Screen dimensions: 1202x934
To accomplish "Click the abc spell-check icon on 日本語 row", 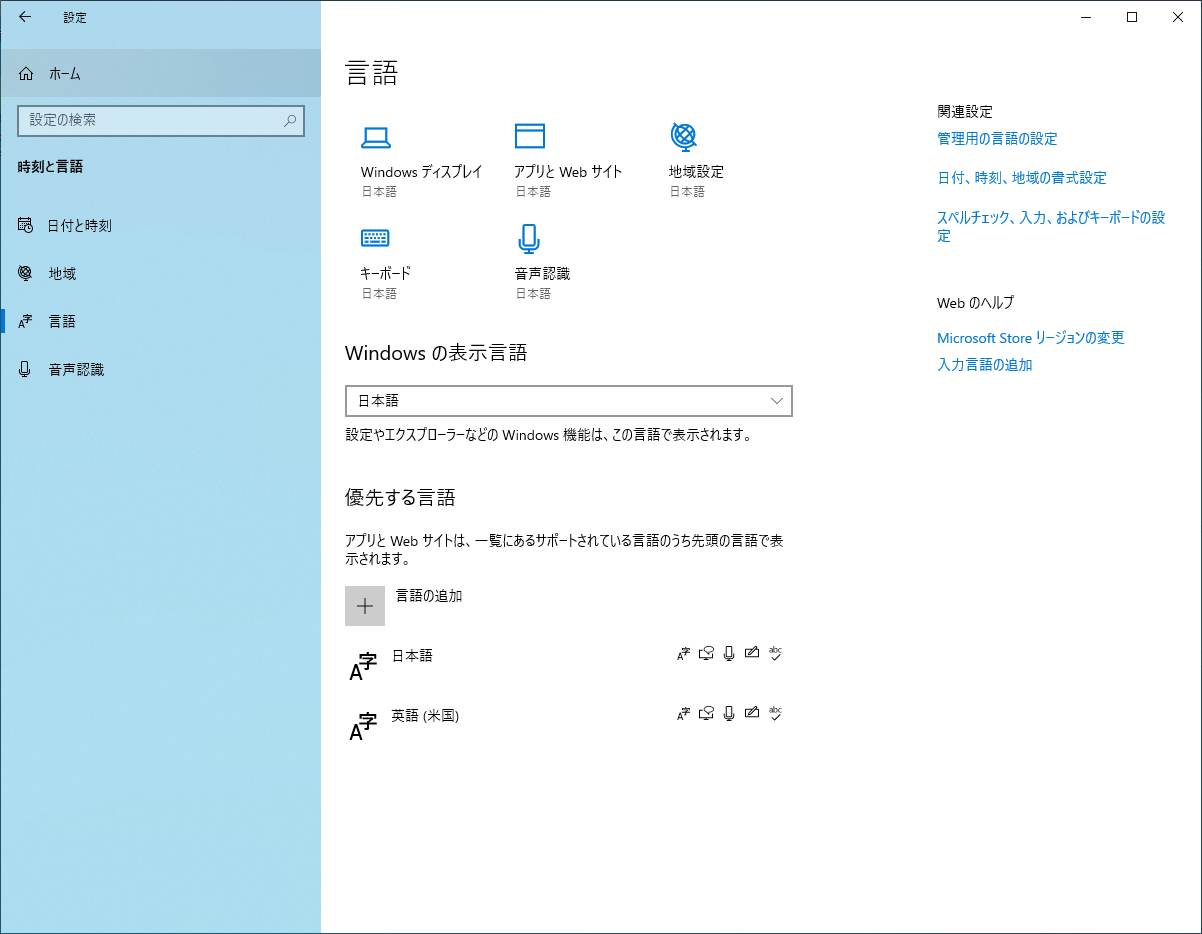I will 775,654.
